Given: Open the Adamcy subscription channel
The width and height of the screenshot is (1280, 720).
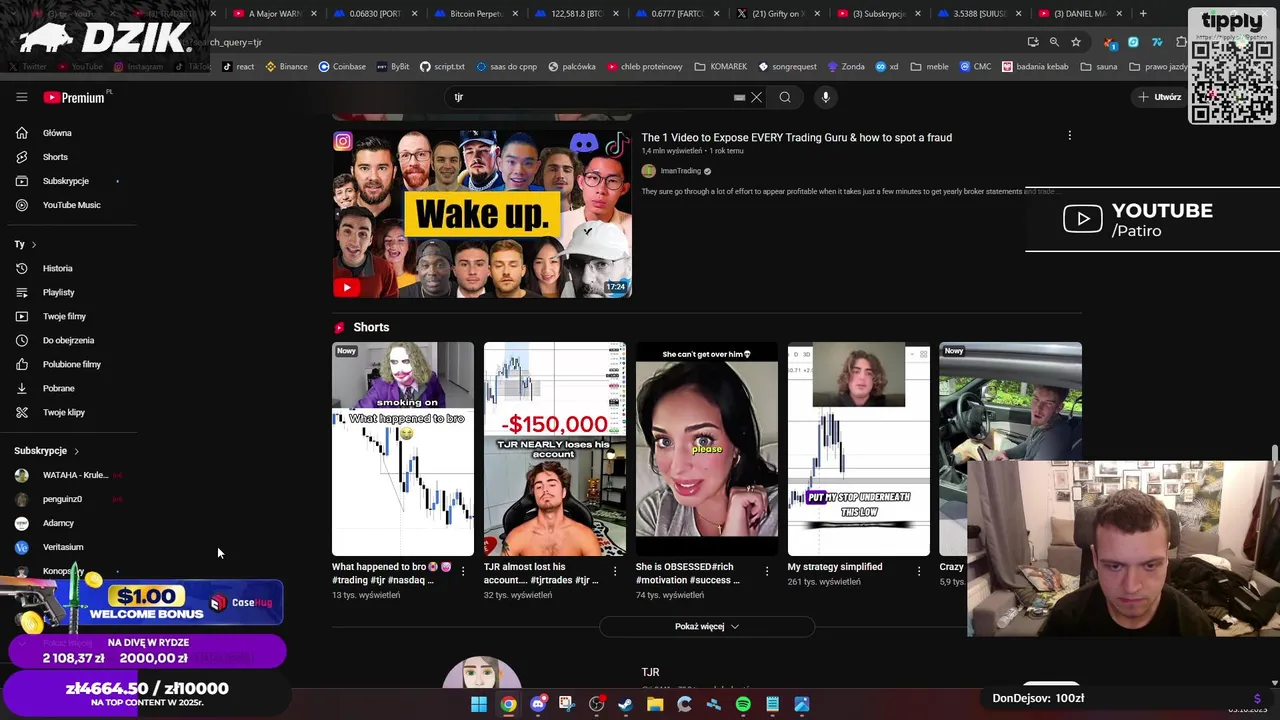Looking at the screenshot, I should coord(58,523).
